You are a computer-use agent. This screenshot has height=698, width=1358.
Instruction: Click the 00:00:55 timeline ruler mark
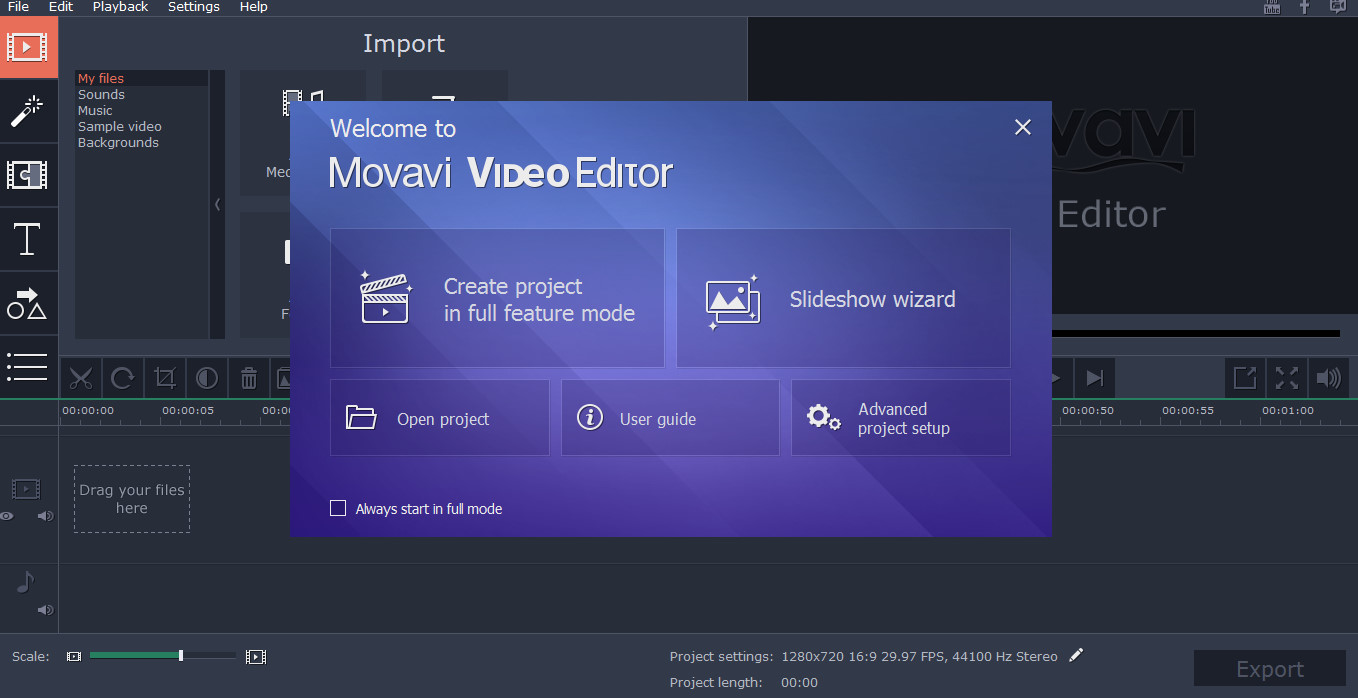(1188, 411)
